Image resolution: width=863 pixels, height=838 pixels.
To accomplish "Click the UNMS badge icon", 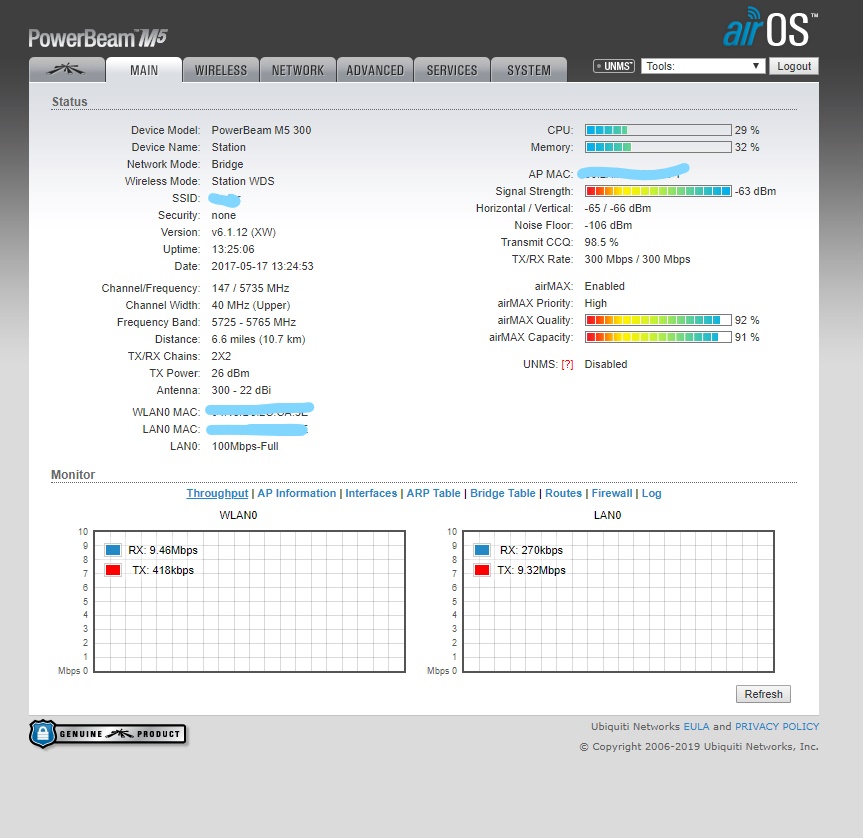I will tap(614, 66).
